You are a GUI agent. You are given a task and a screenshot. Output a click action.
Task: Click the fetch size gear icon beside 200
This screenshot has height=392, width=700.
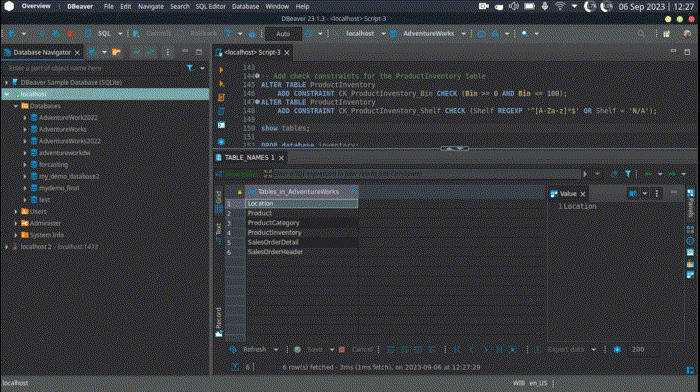617,350
